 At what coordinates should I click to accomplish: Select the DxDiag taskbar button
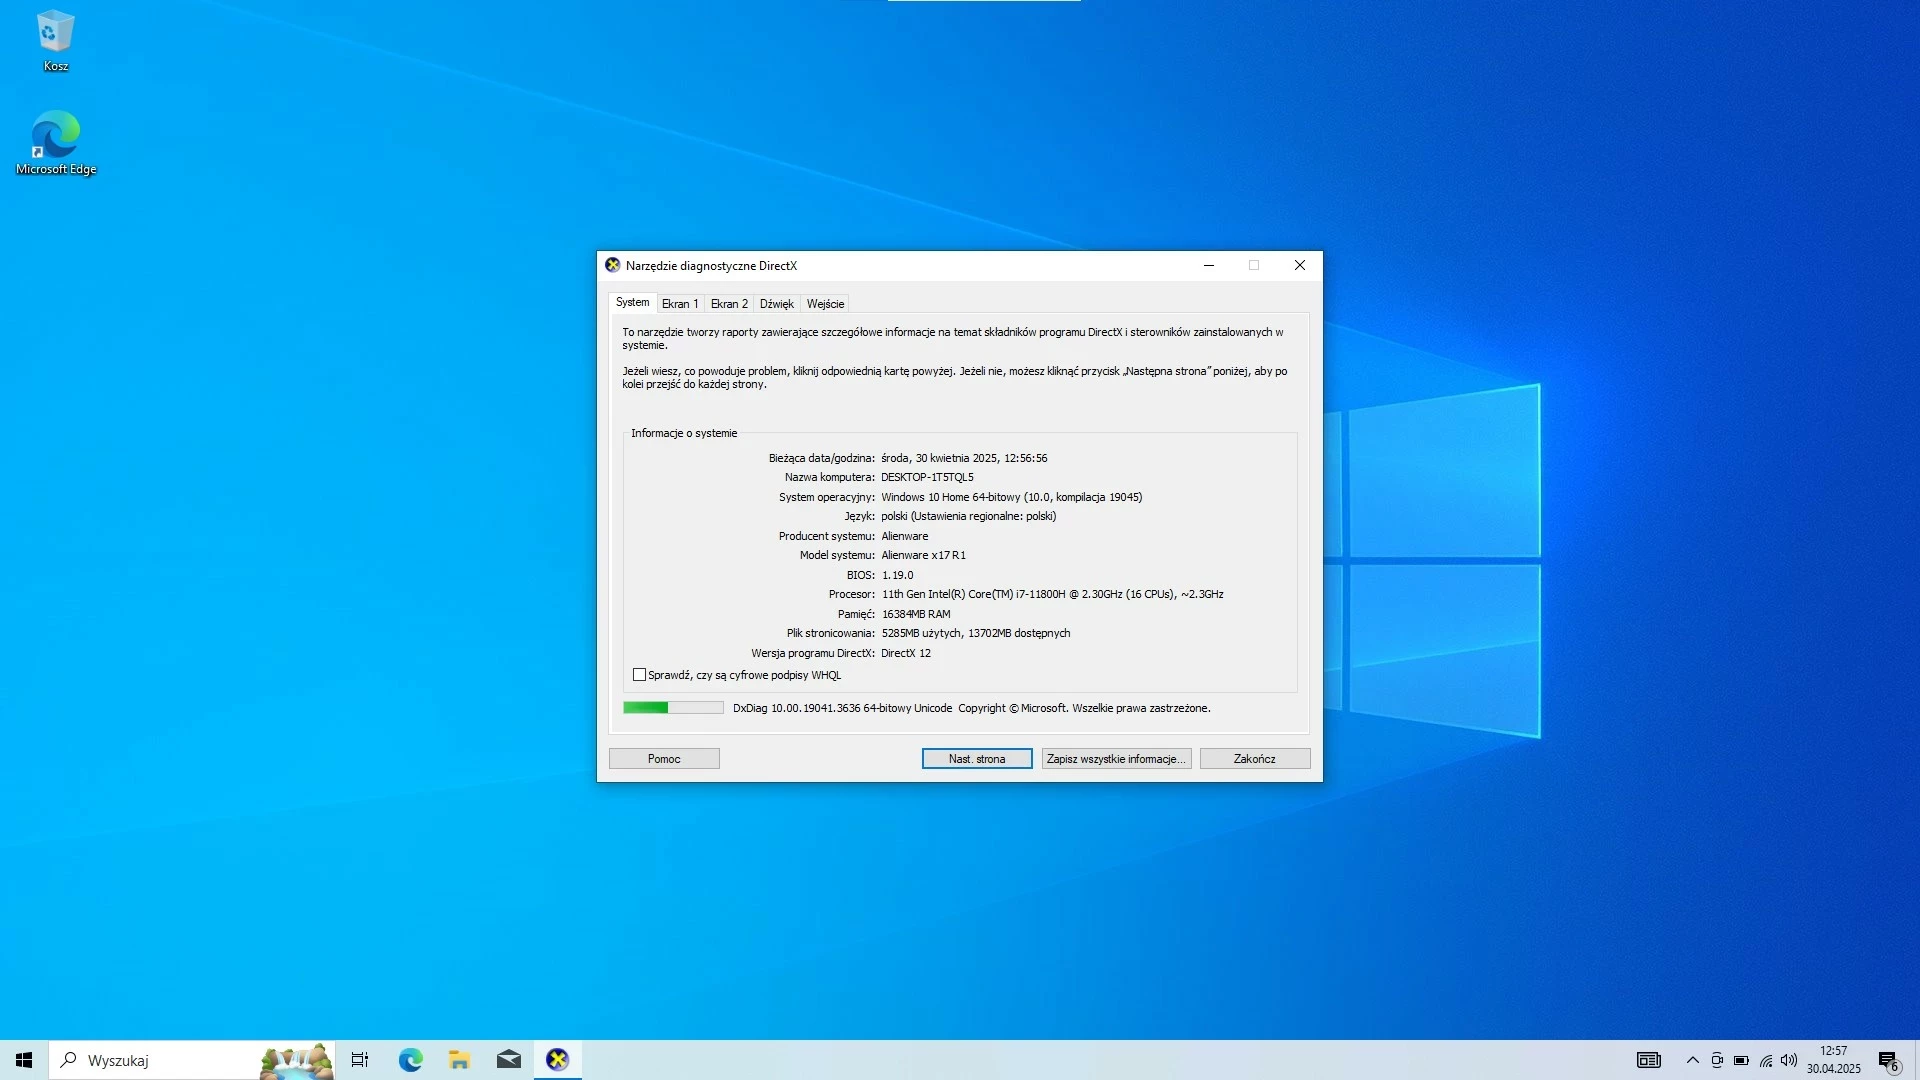557,1060
